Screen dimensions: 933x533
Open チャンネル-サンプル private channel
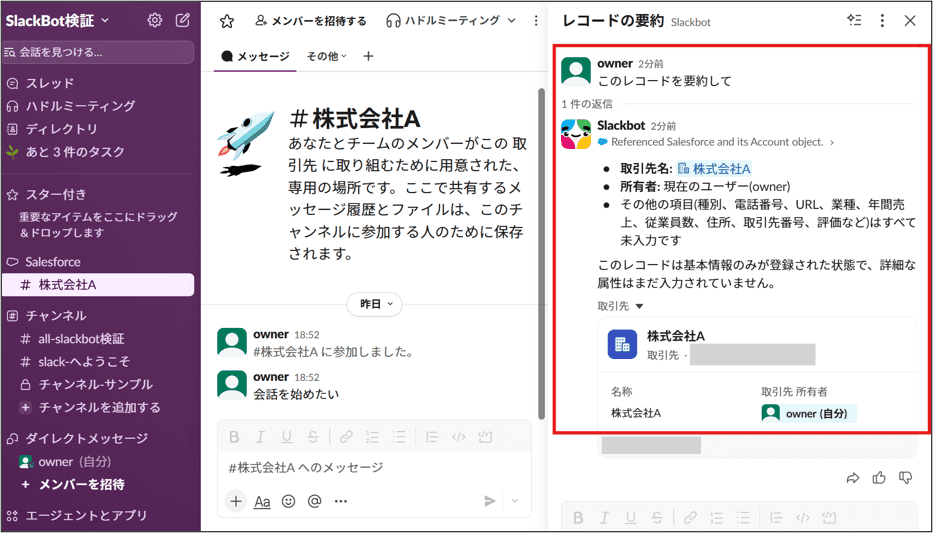click(x=98, y=385)
